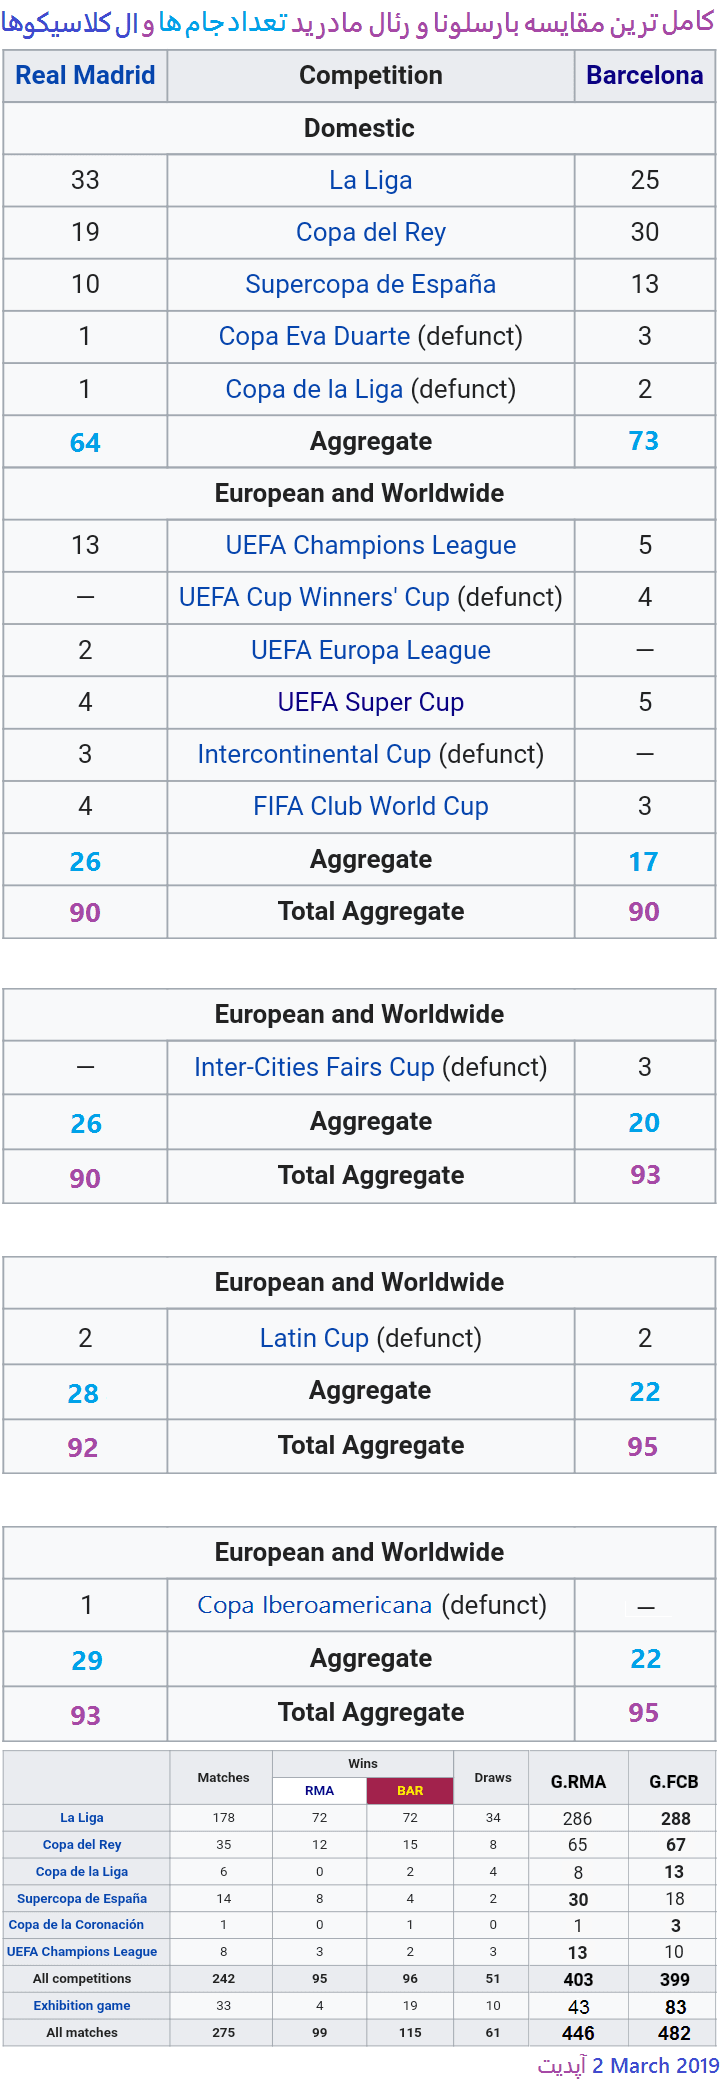Open the Barcelona header link

coord(644,75)
